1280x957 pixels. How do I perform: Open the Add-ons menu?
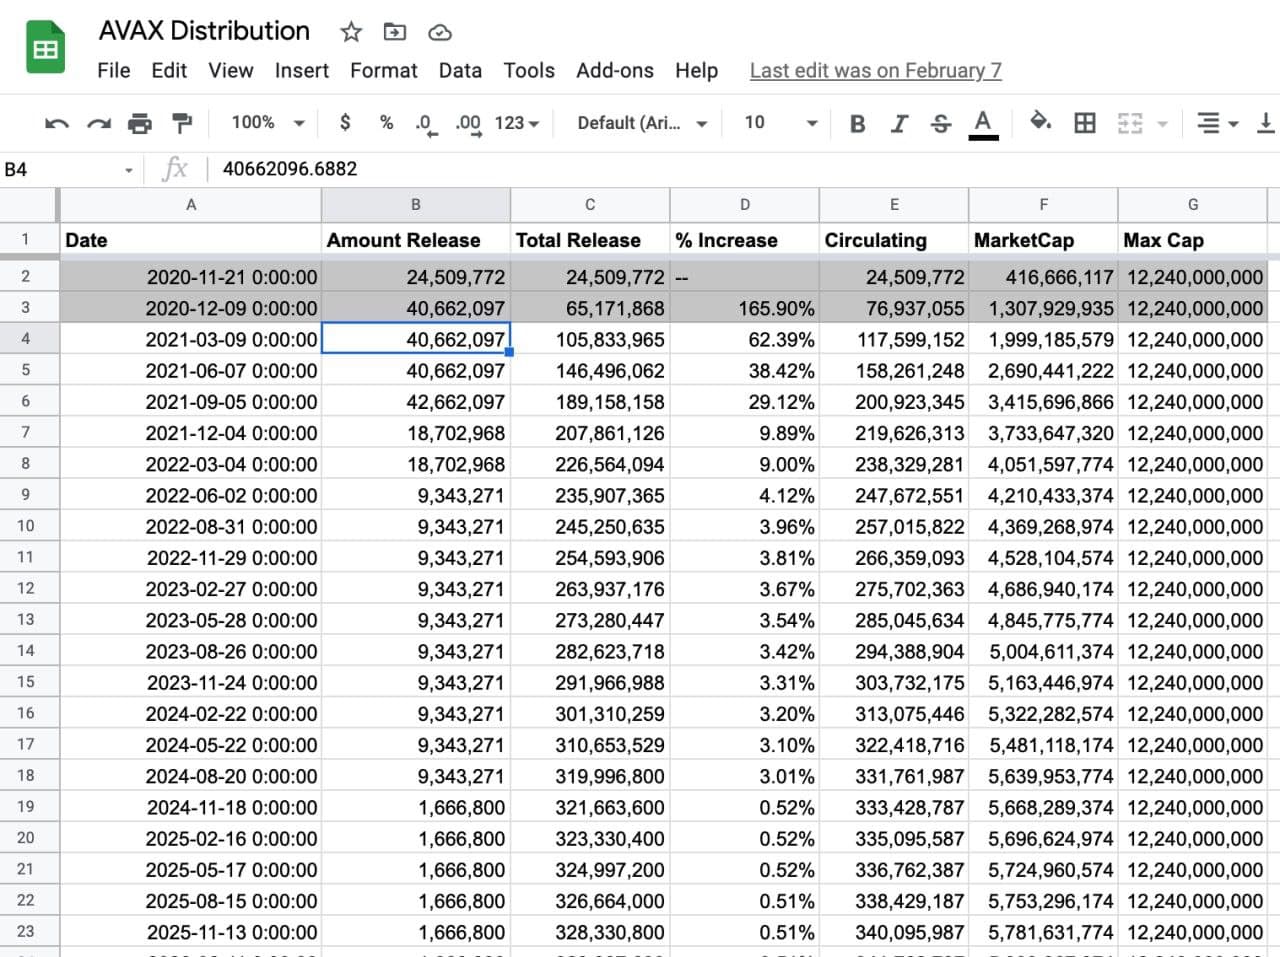(x=614, y=70)
